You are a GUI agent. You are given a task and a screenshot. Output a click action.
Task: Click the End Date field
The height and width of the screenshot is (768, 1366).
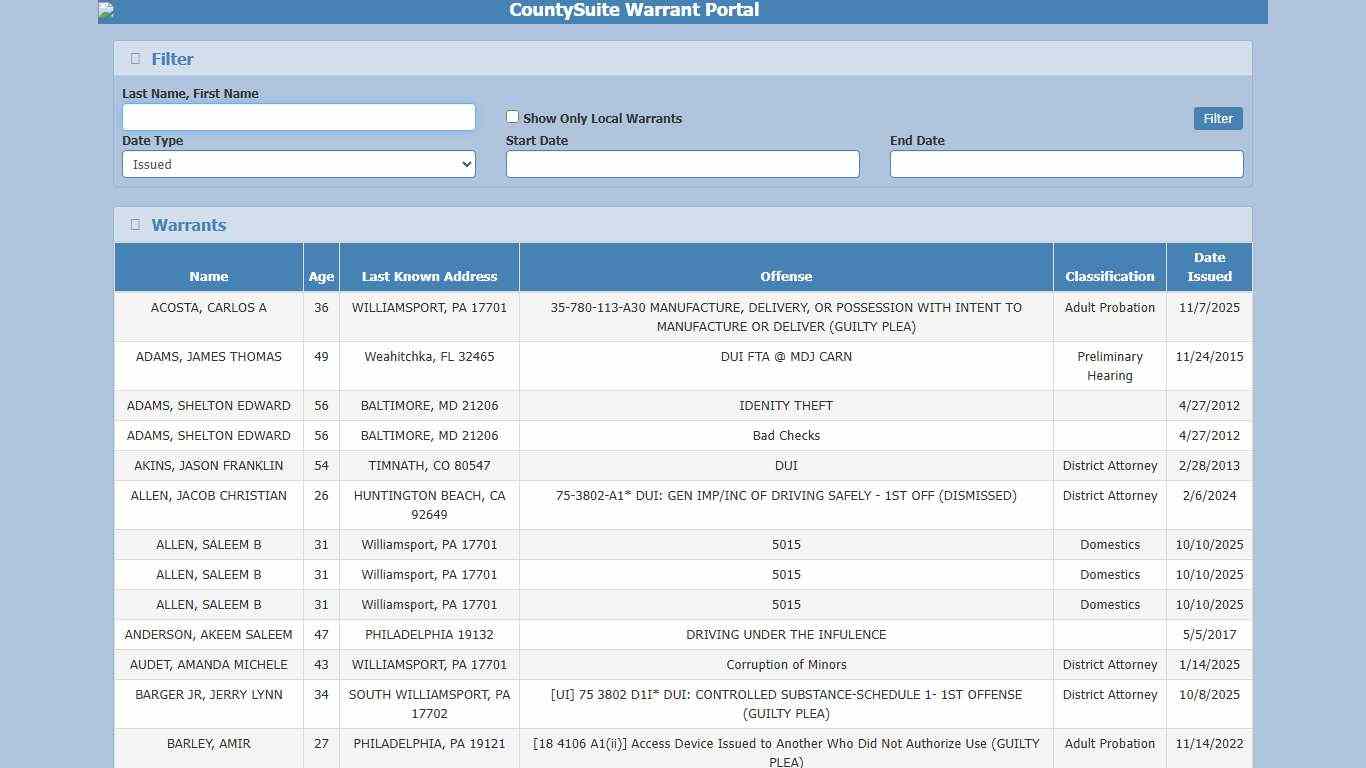(1066, 164)
